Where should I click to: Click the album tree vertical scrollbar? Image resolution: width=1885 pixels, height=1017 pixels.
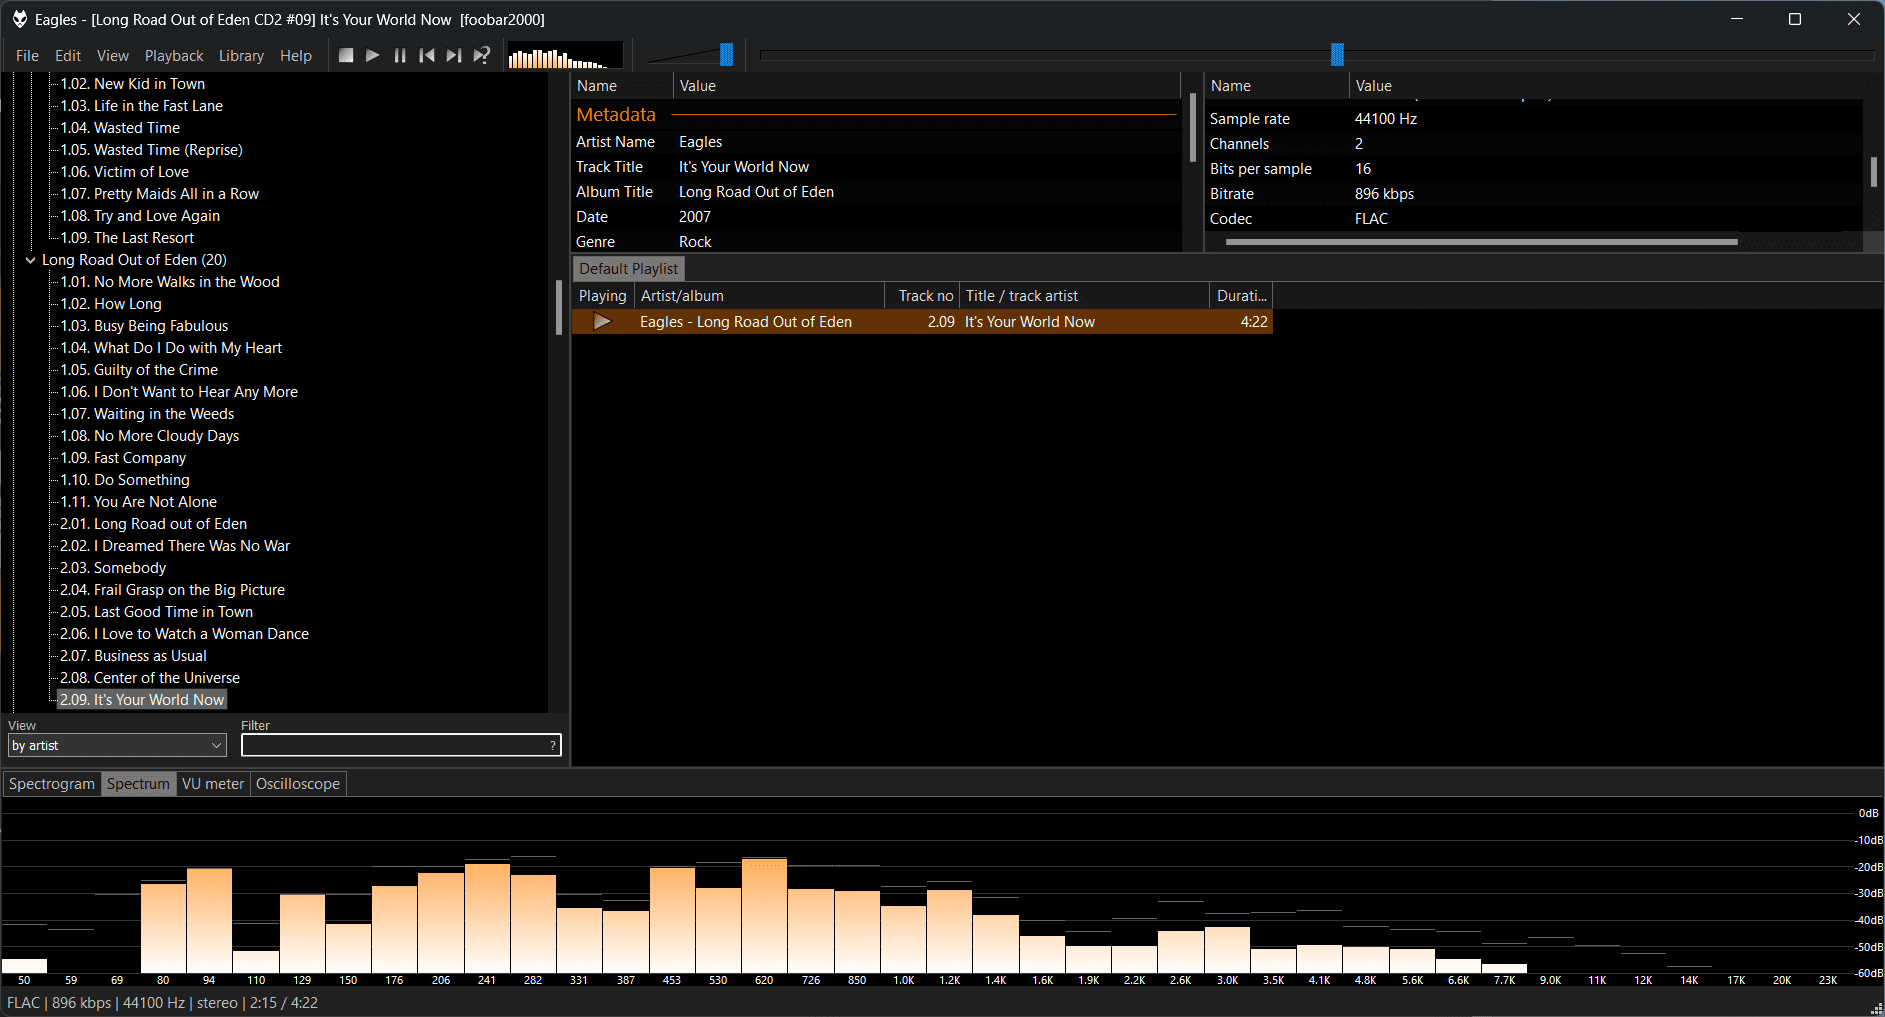click(559, 308)
